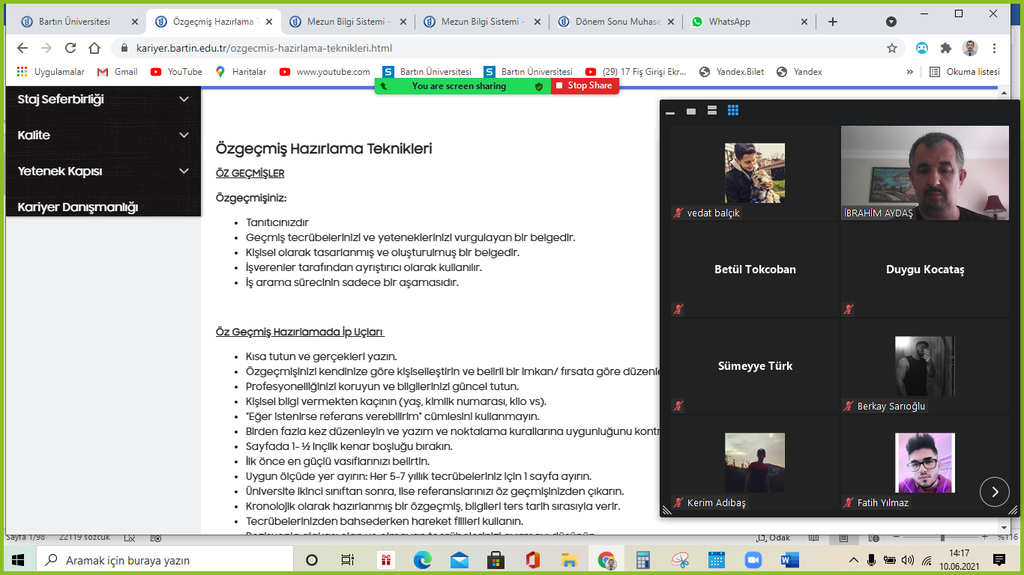Switch to the Dönem Sonu Muhasebe tab
The image size is (1024, 575).
click(x=617, y=21)
